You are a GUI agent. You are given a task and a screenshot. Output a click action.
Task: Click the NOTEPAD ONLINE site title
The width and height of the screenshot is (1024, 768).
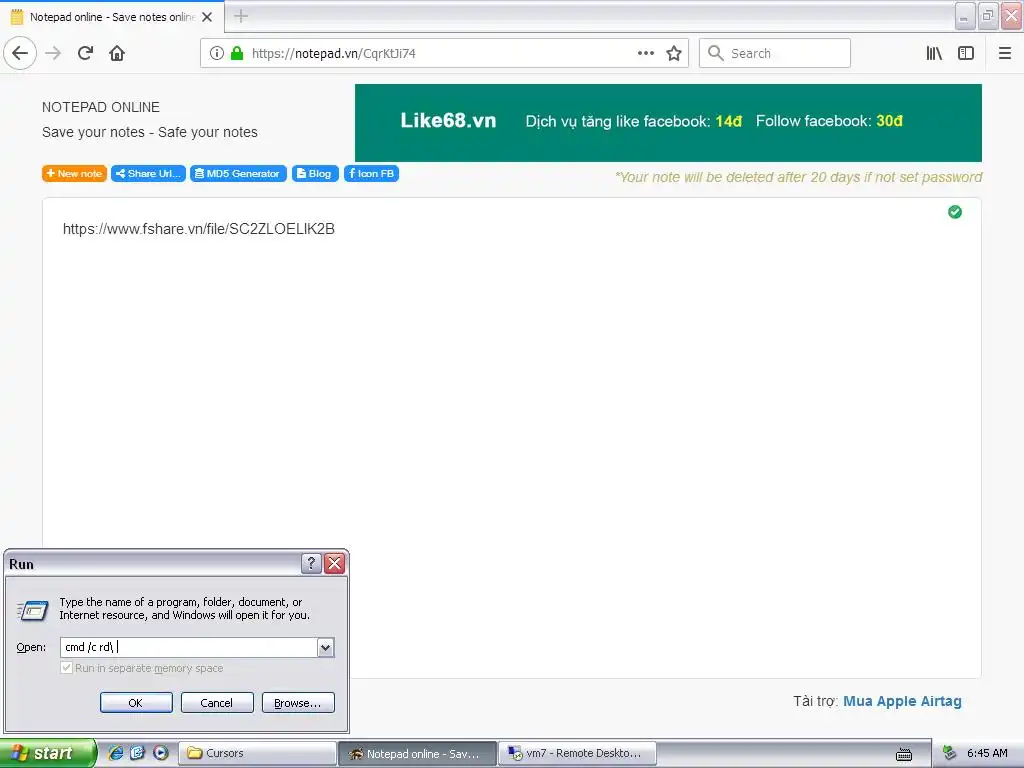pos(101,107)
